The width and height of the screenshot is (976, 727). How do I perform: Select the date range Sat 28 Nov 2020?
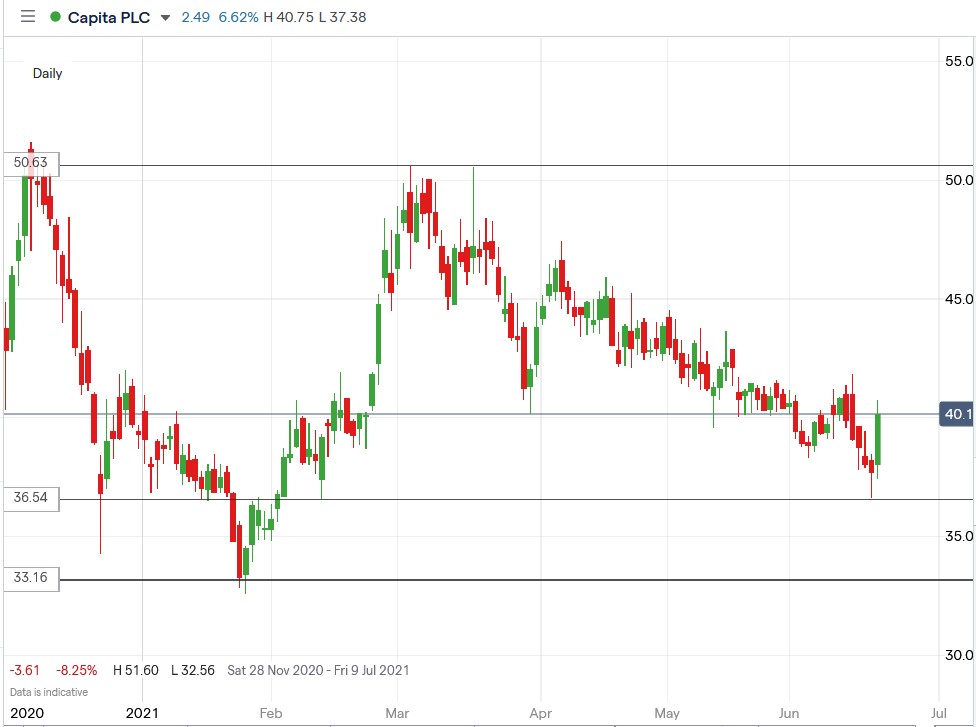tap(276, 671)
